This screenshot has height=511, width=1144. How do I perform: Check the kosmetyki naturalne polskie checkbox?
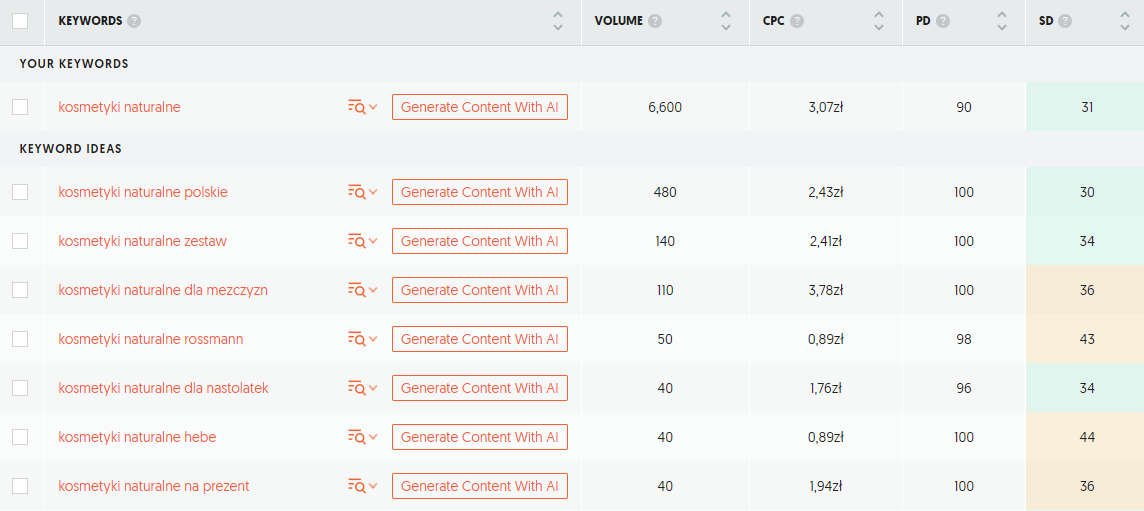click(x=20, y=193)
